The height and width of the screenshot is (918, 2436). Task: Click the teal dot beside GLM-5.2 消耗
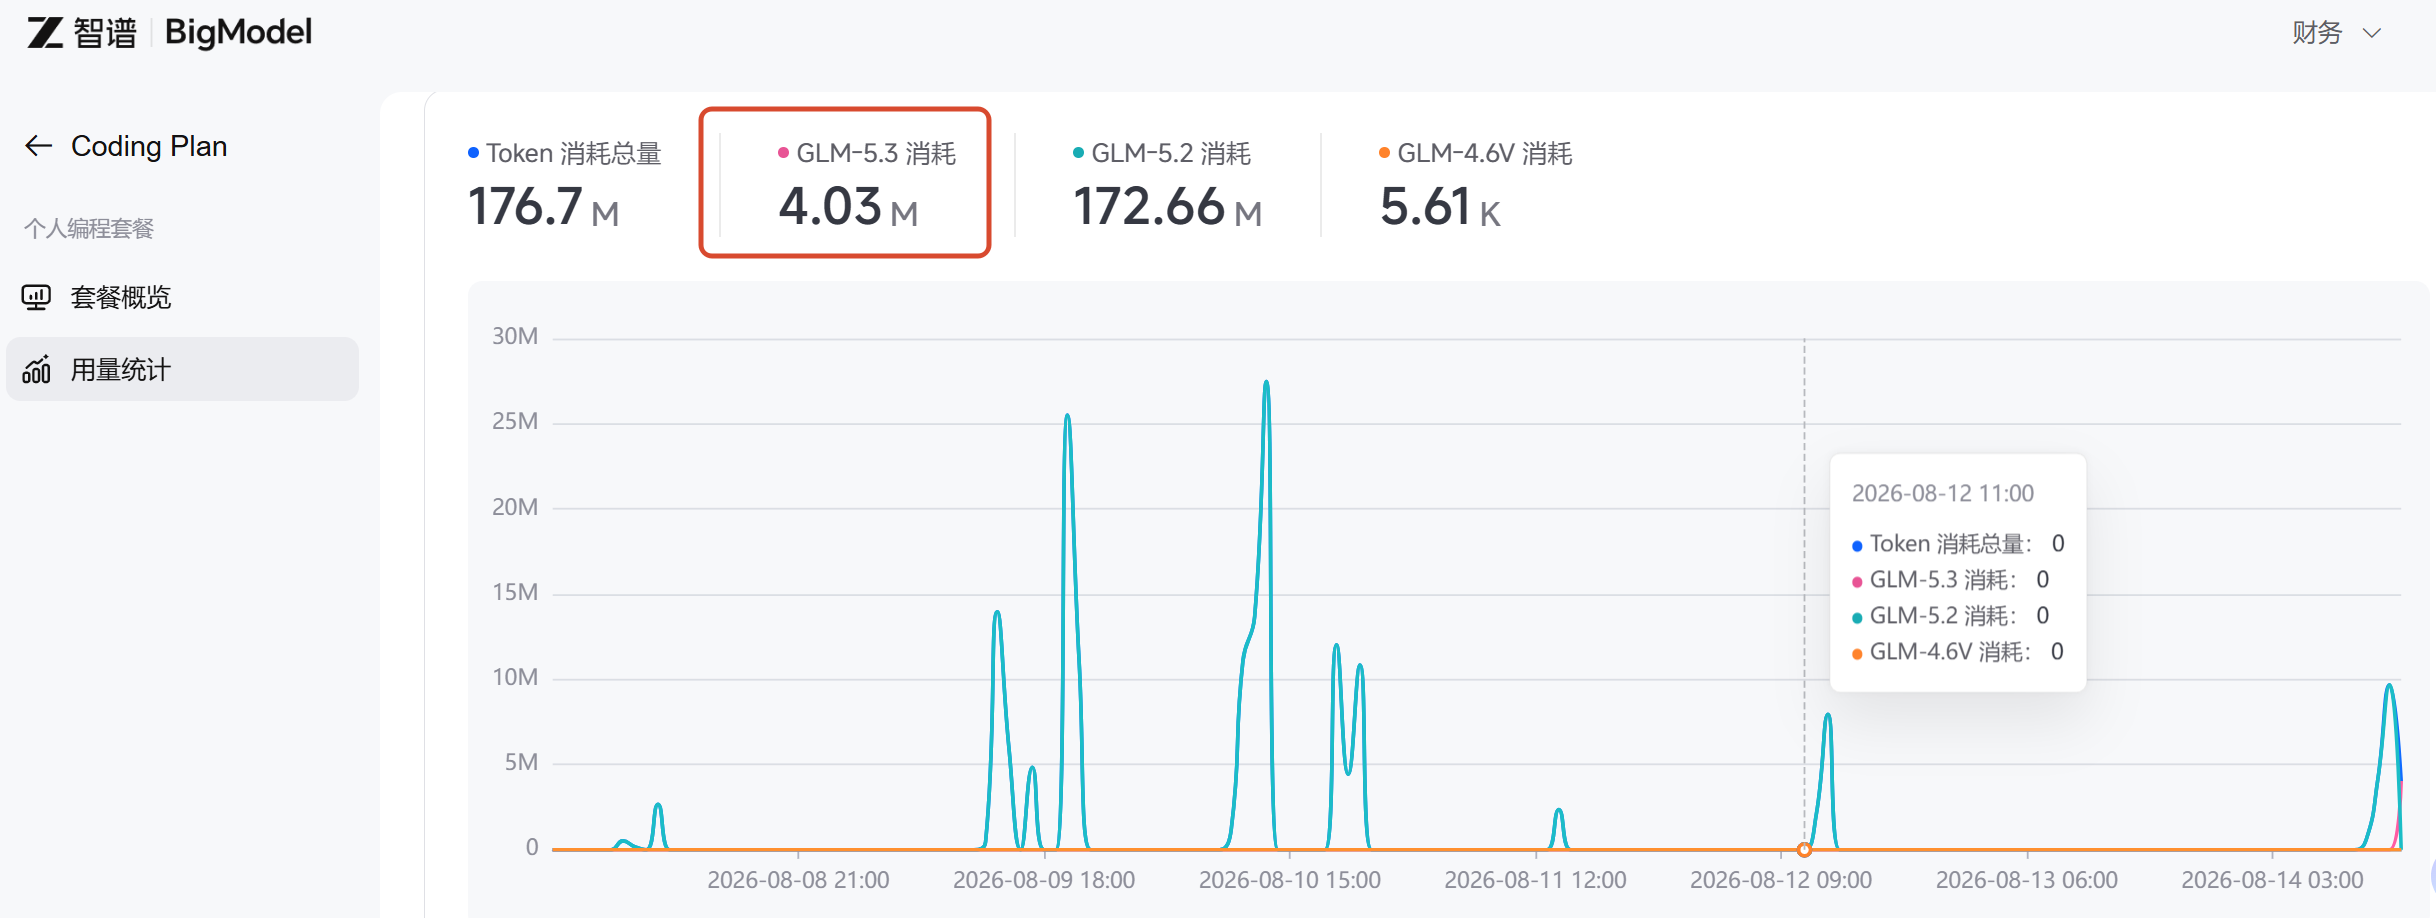click(x=1078, y=153)
